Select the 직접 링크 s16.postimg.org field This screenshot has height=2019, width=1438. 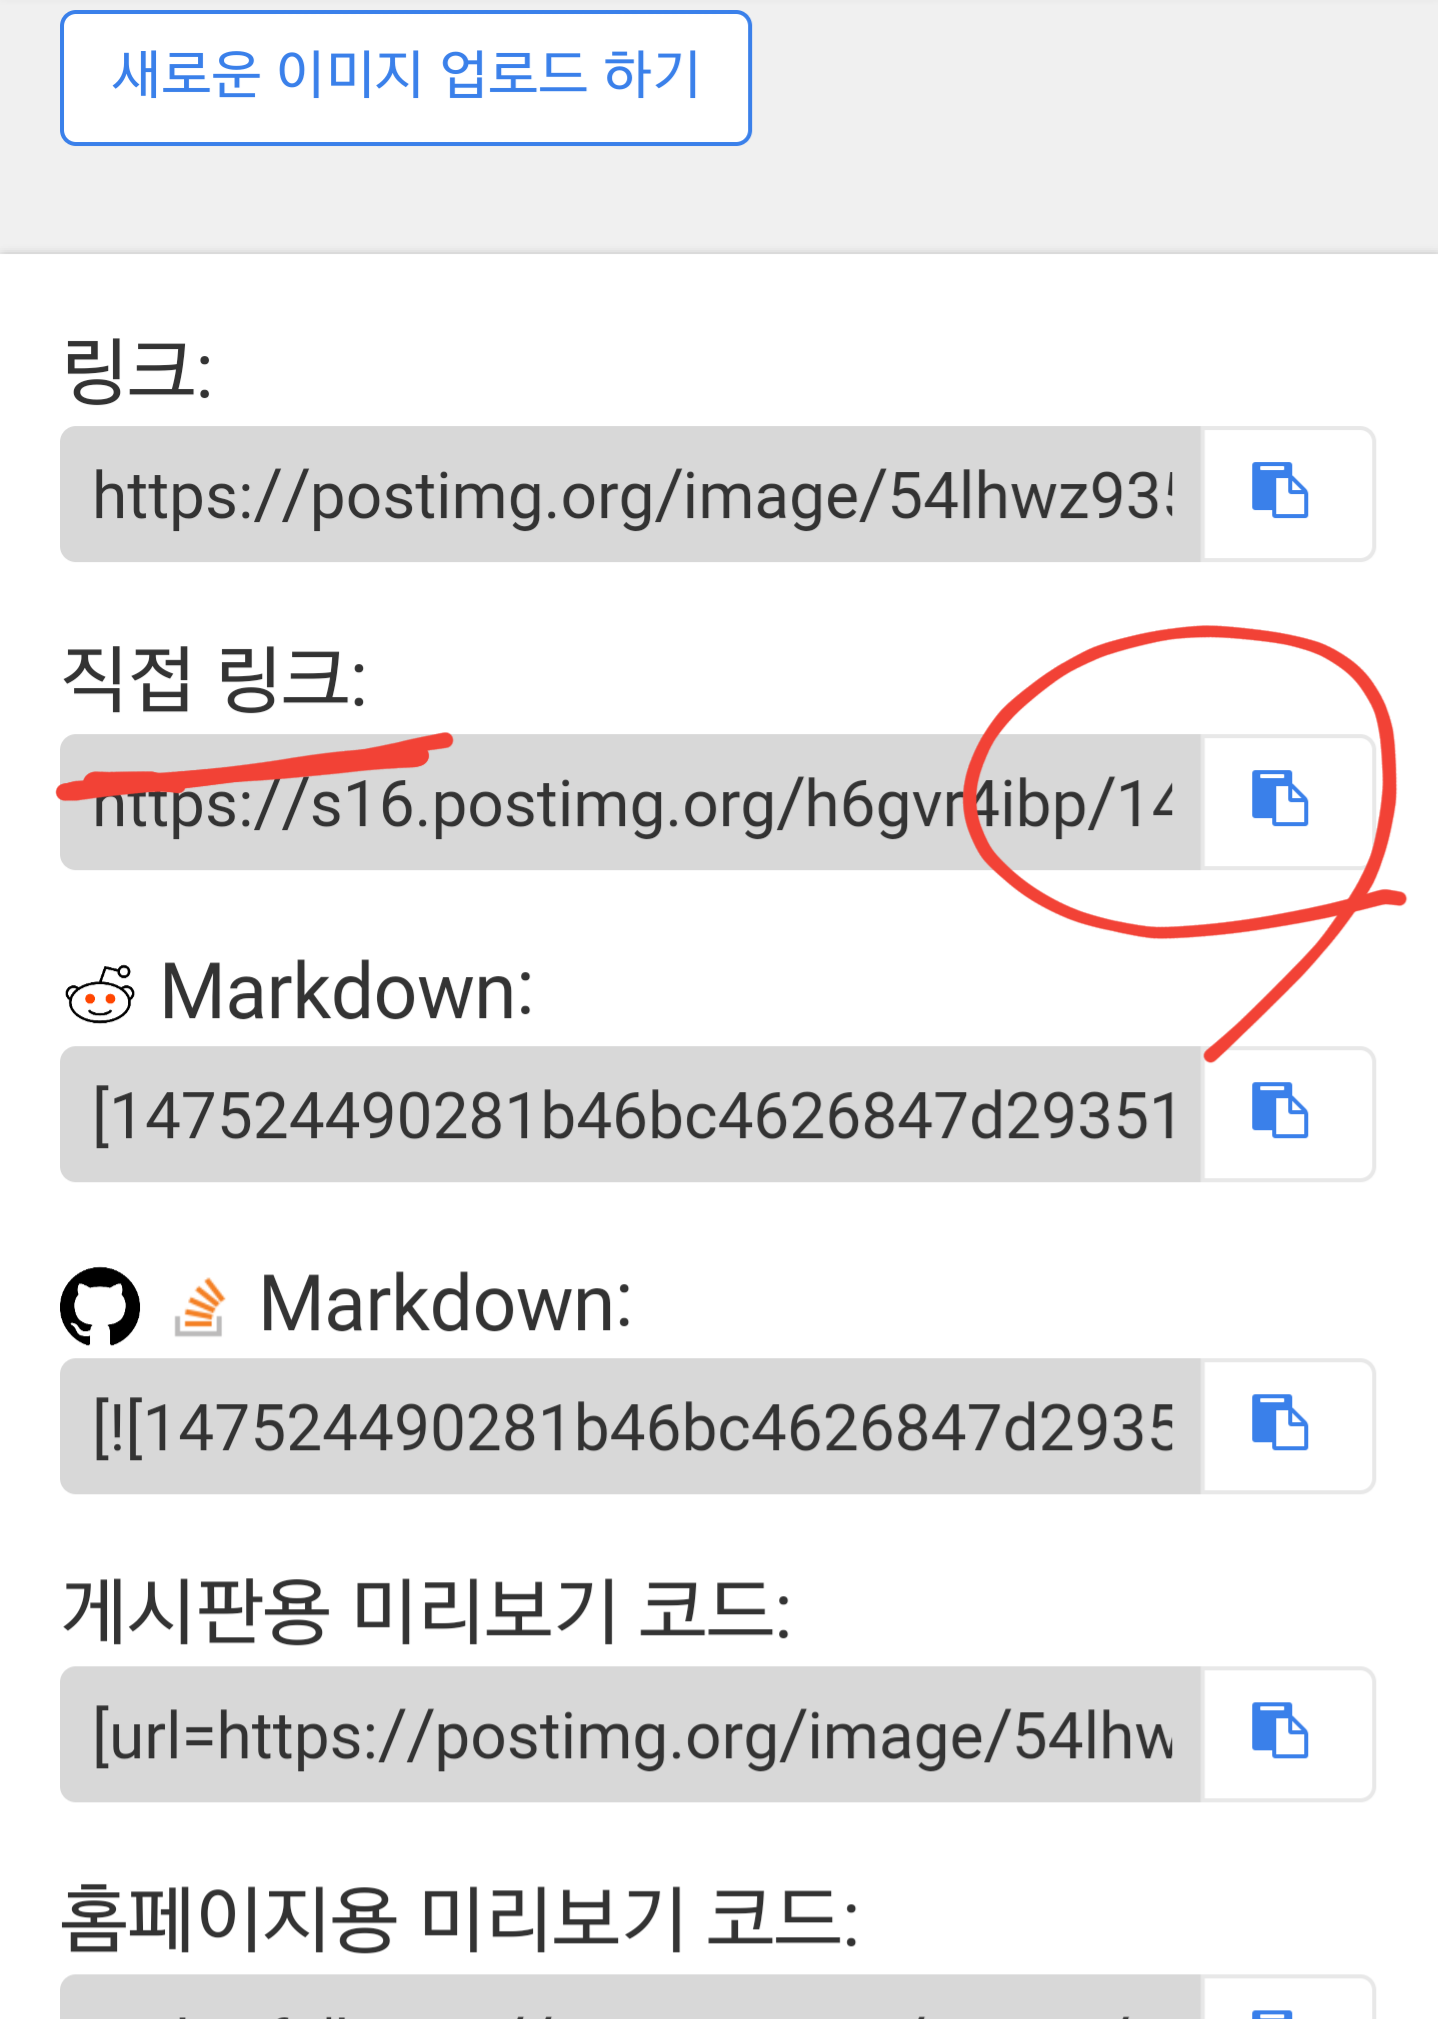631,802
